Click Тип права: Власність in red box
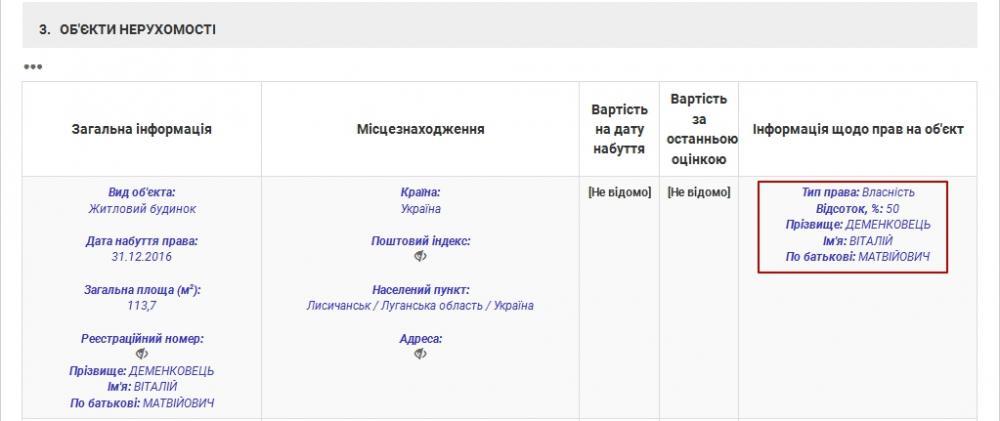Screen dimensions: 1000x421 click(x=858, y=192)
